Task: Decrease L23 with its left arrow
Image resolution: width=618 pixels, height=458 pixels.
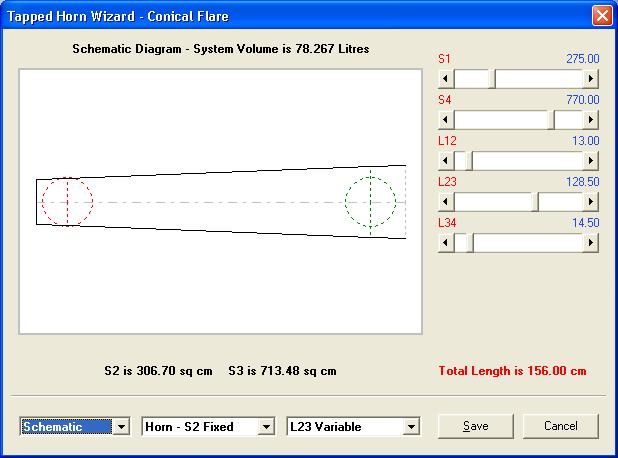Action: (446, 201)
